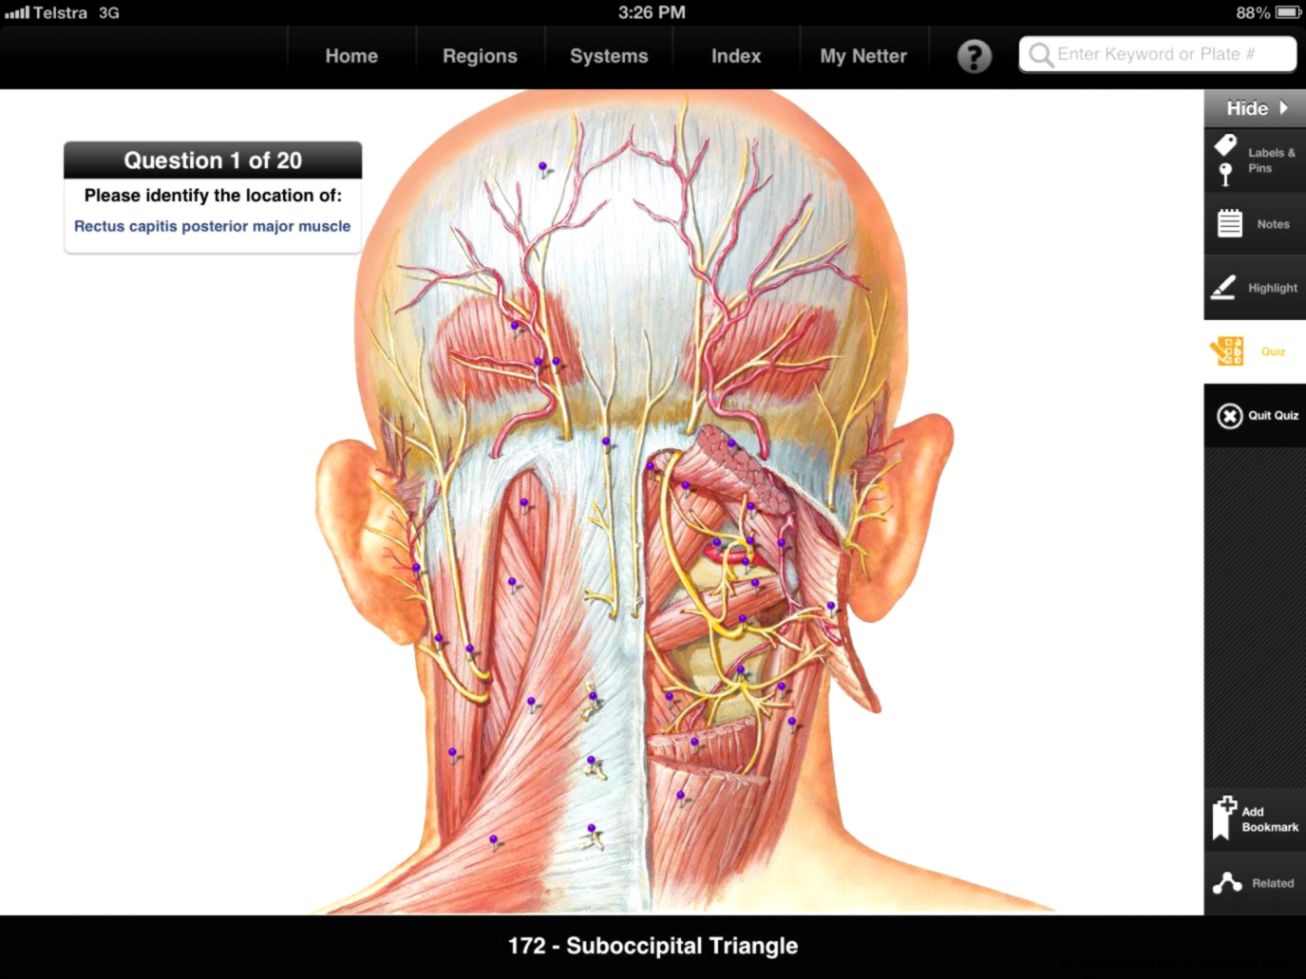Screen dimensions: 1306x979
Task: Open the Index tab
Action: tap(736, 56)
